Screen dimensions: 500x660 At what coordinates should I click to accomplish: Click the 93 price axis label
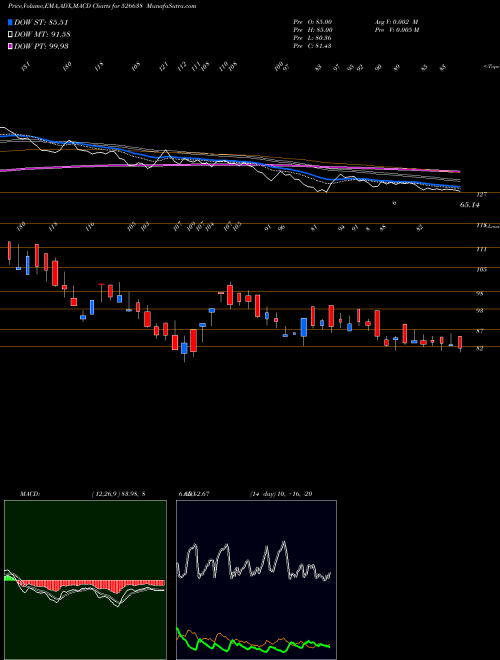[479, 311]
